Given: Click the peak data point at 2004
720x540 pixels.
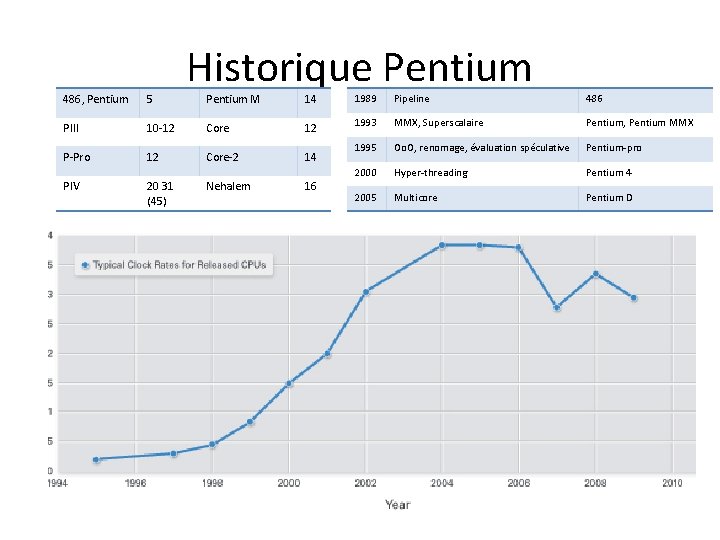Looking at the screenshot, I should (x=442, y=245).
